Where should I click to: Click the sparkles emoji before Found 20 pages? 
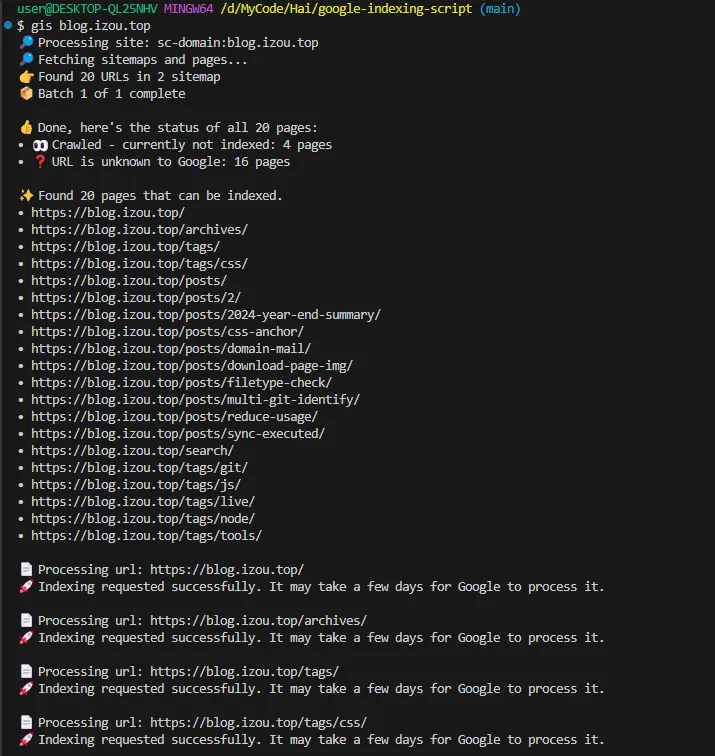pyautogui.click(x=27, y=196)
